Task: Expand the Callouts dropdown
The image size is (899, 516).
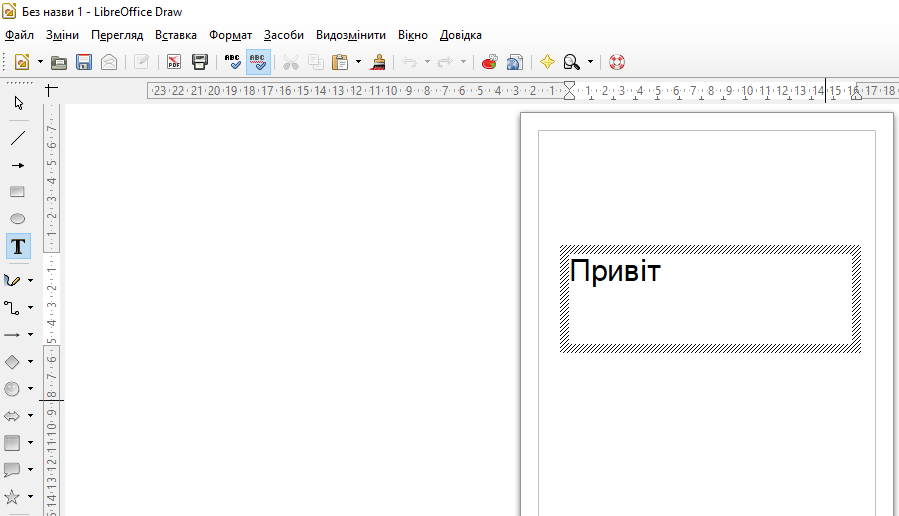Action: tap(30, 469)
